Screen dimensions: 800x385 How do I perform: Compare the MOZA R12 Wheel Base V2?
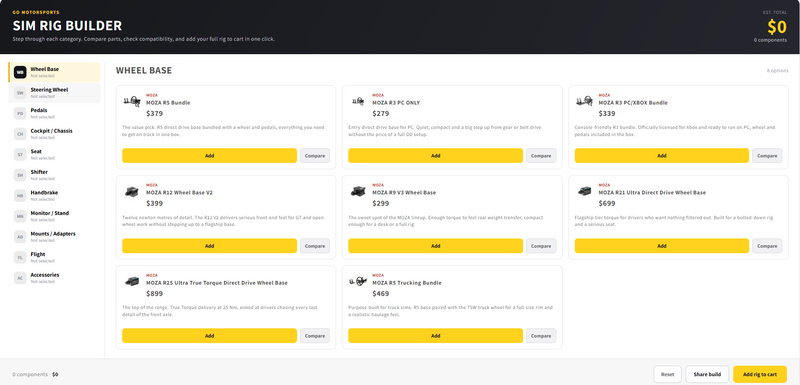pos(315,246)
